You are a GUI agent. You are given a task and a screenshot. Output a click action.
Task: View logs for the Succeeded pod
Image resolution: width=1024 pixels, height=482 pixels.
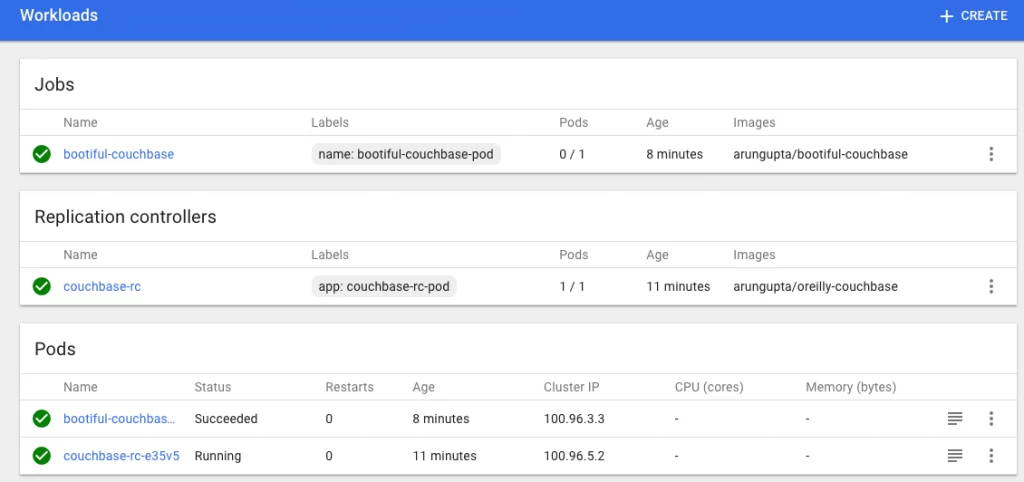tap(955, 419)
